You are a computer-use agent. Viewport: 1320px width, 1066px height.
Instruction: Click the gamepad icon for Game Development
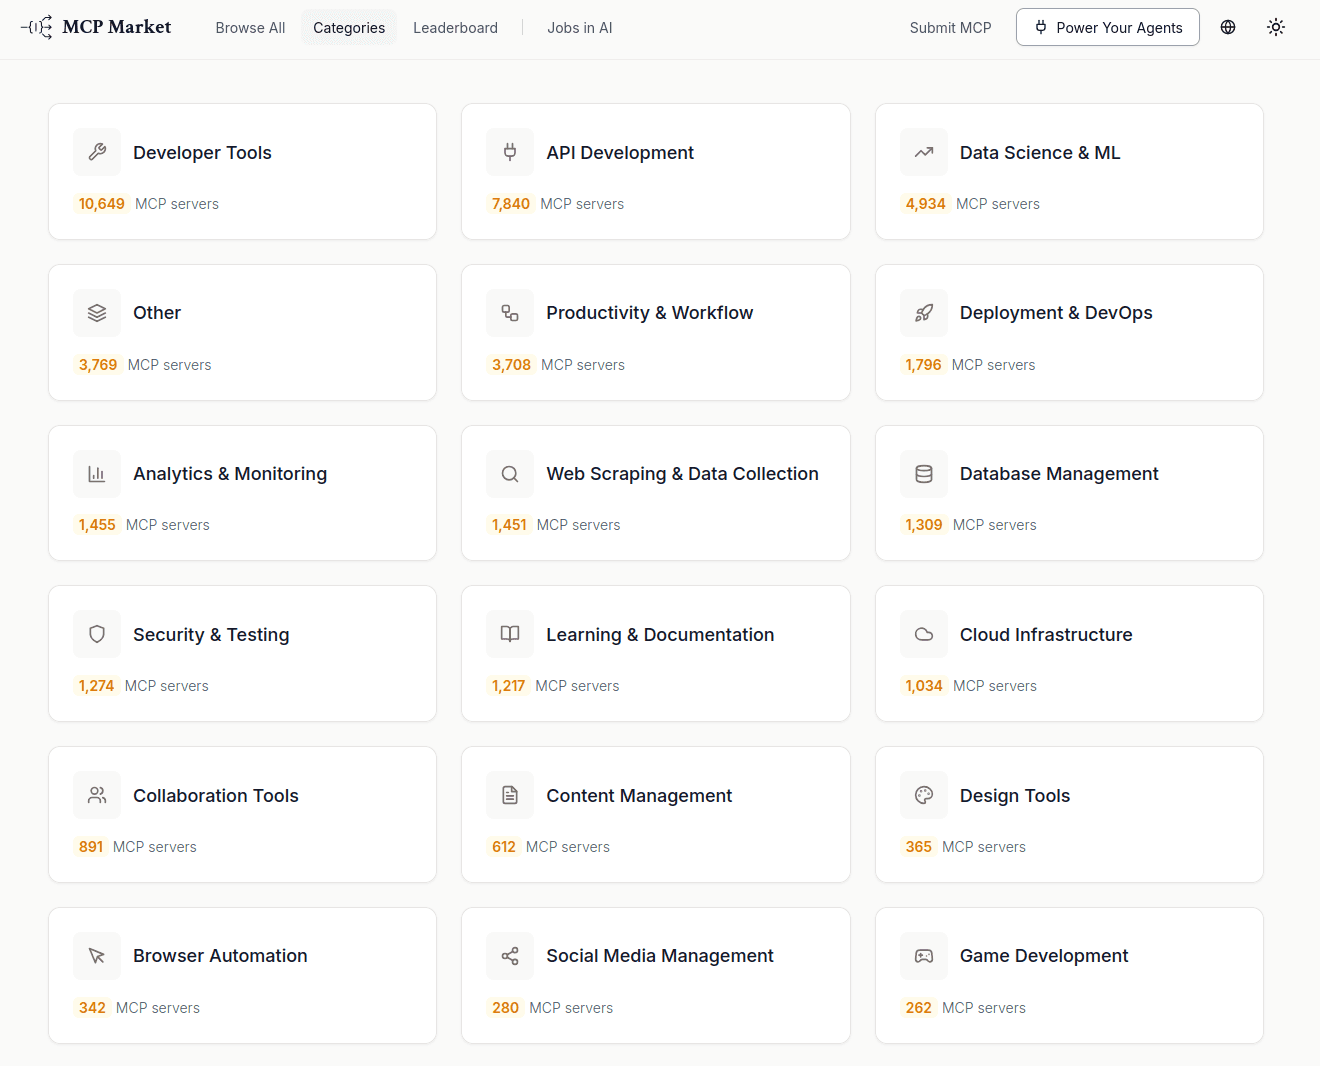tap(924, 956)
